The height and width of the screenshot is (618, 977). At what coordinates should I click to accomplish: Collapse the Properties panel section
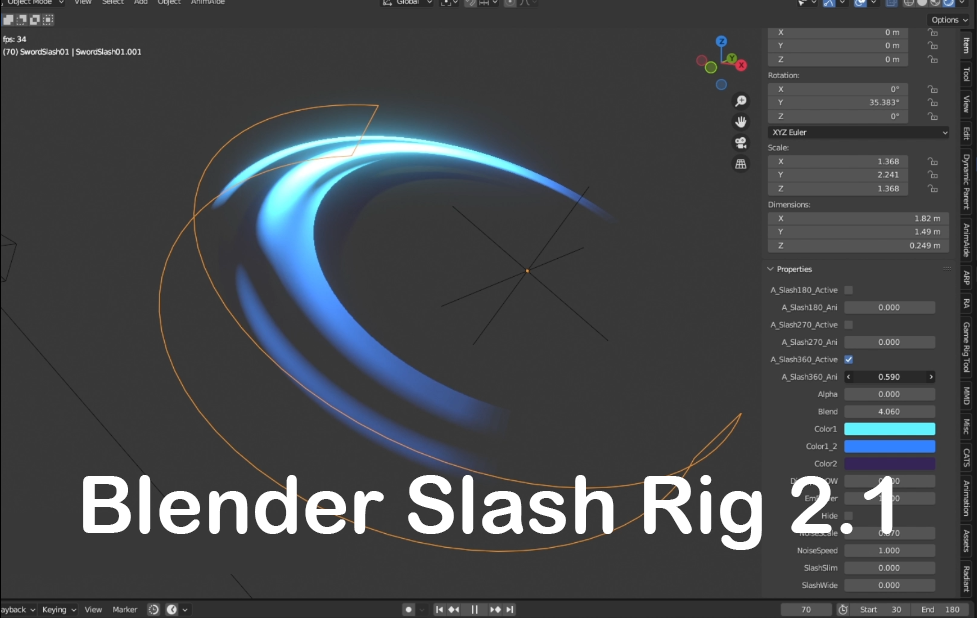[770, 269]
